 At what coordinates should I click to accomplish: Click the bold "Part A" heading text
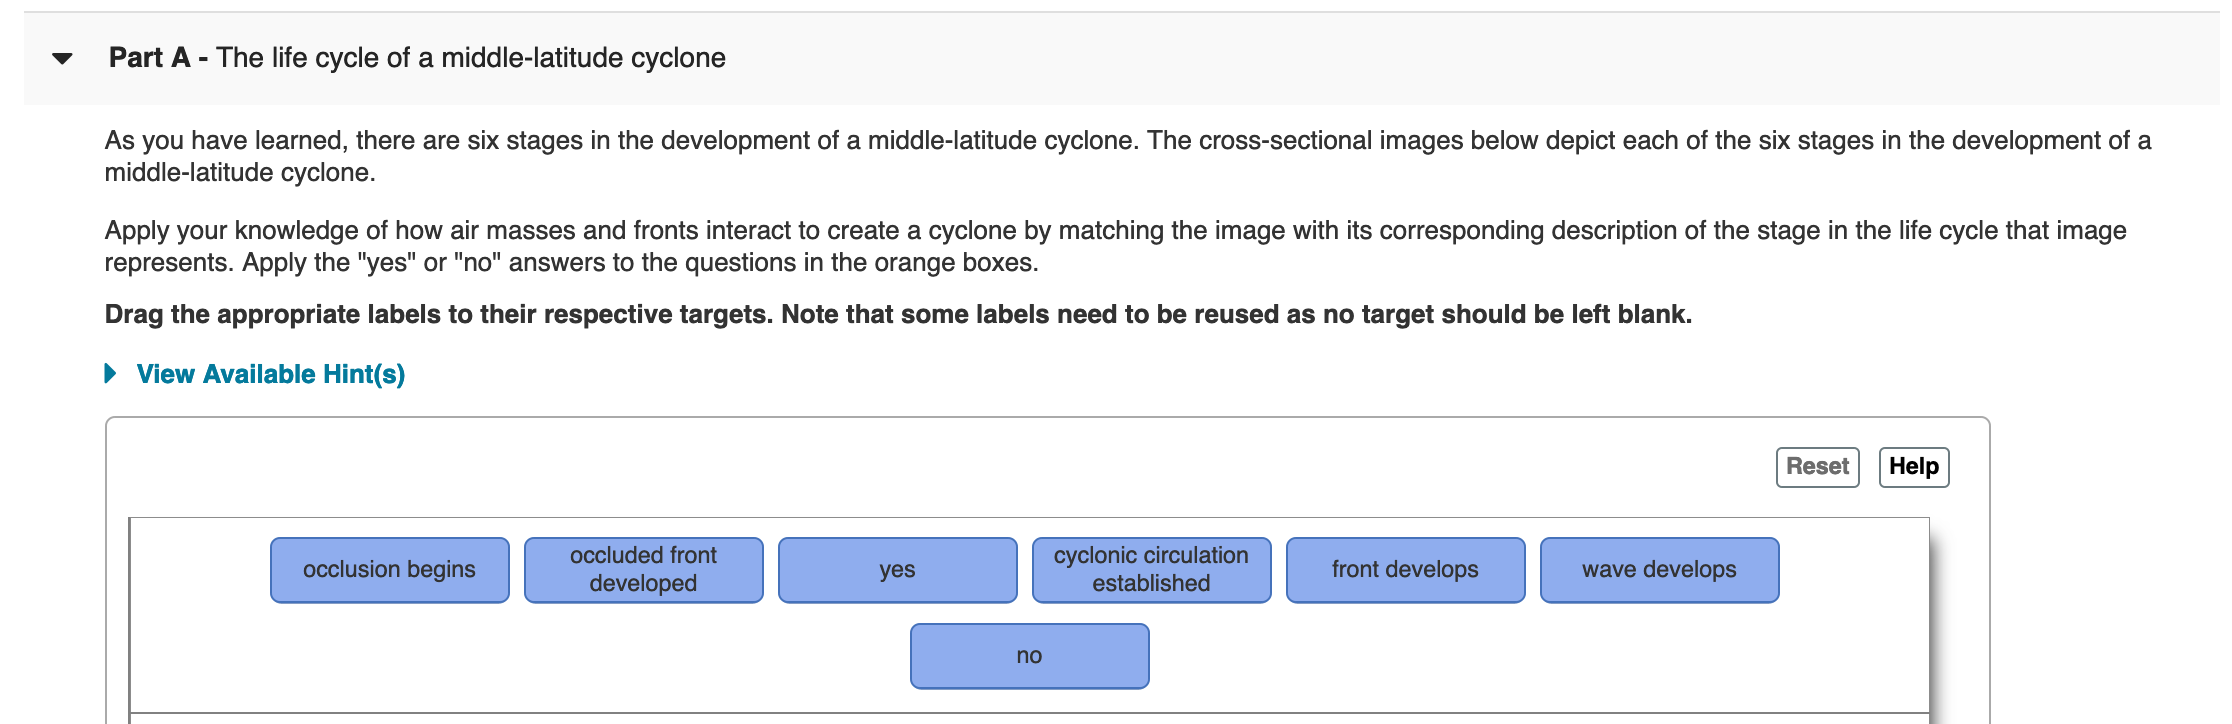coord(149,58)
